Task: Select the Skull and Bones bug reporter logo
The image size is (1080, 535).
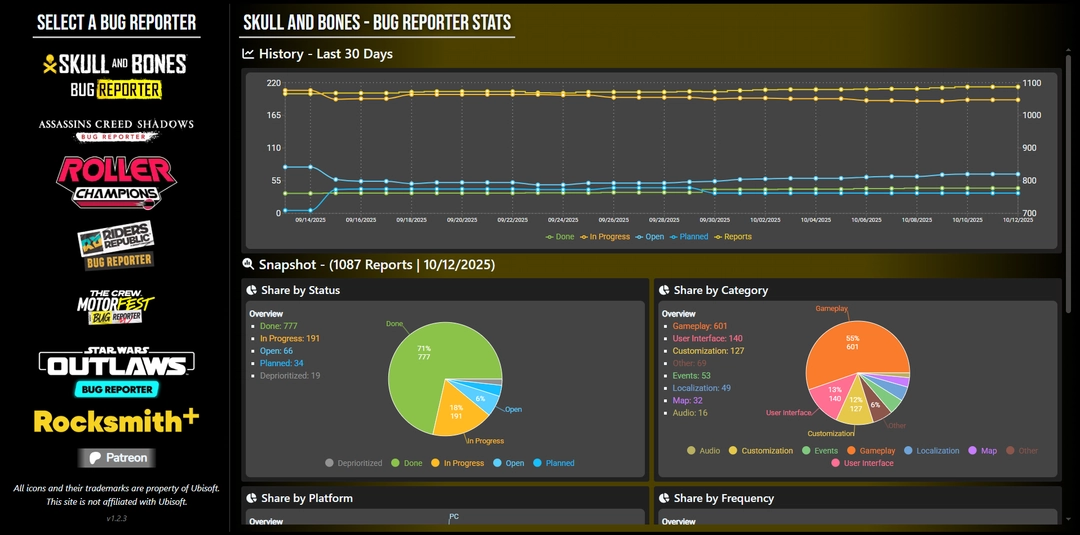Action: [x=115, y=76]
